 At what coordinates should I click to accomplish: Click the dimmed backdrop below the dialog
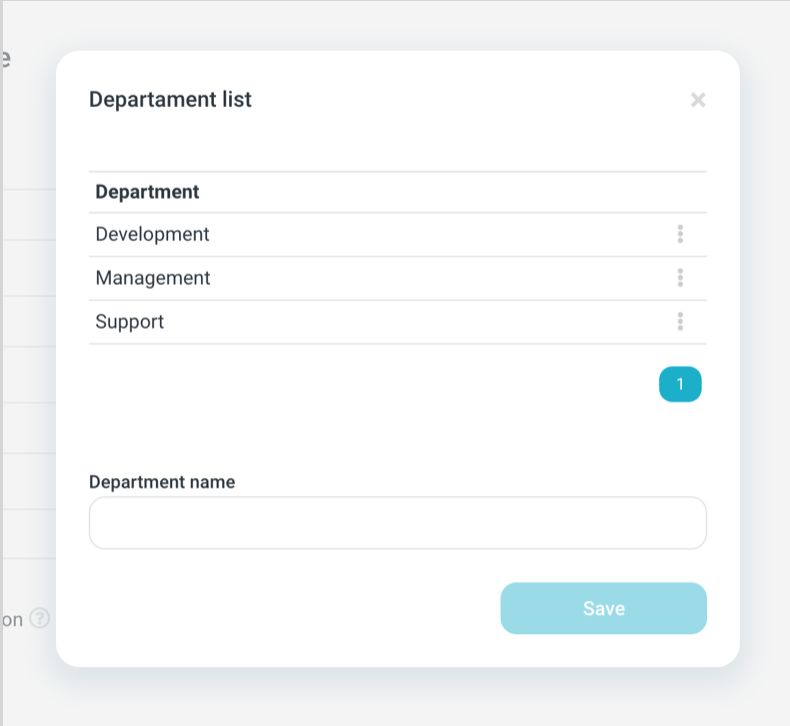(400, 697)
